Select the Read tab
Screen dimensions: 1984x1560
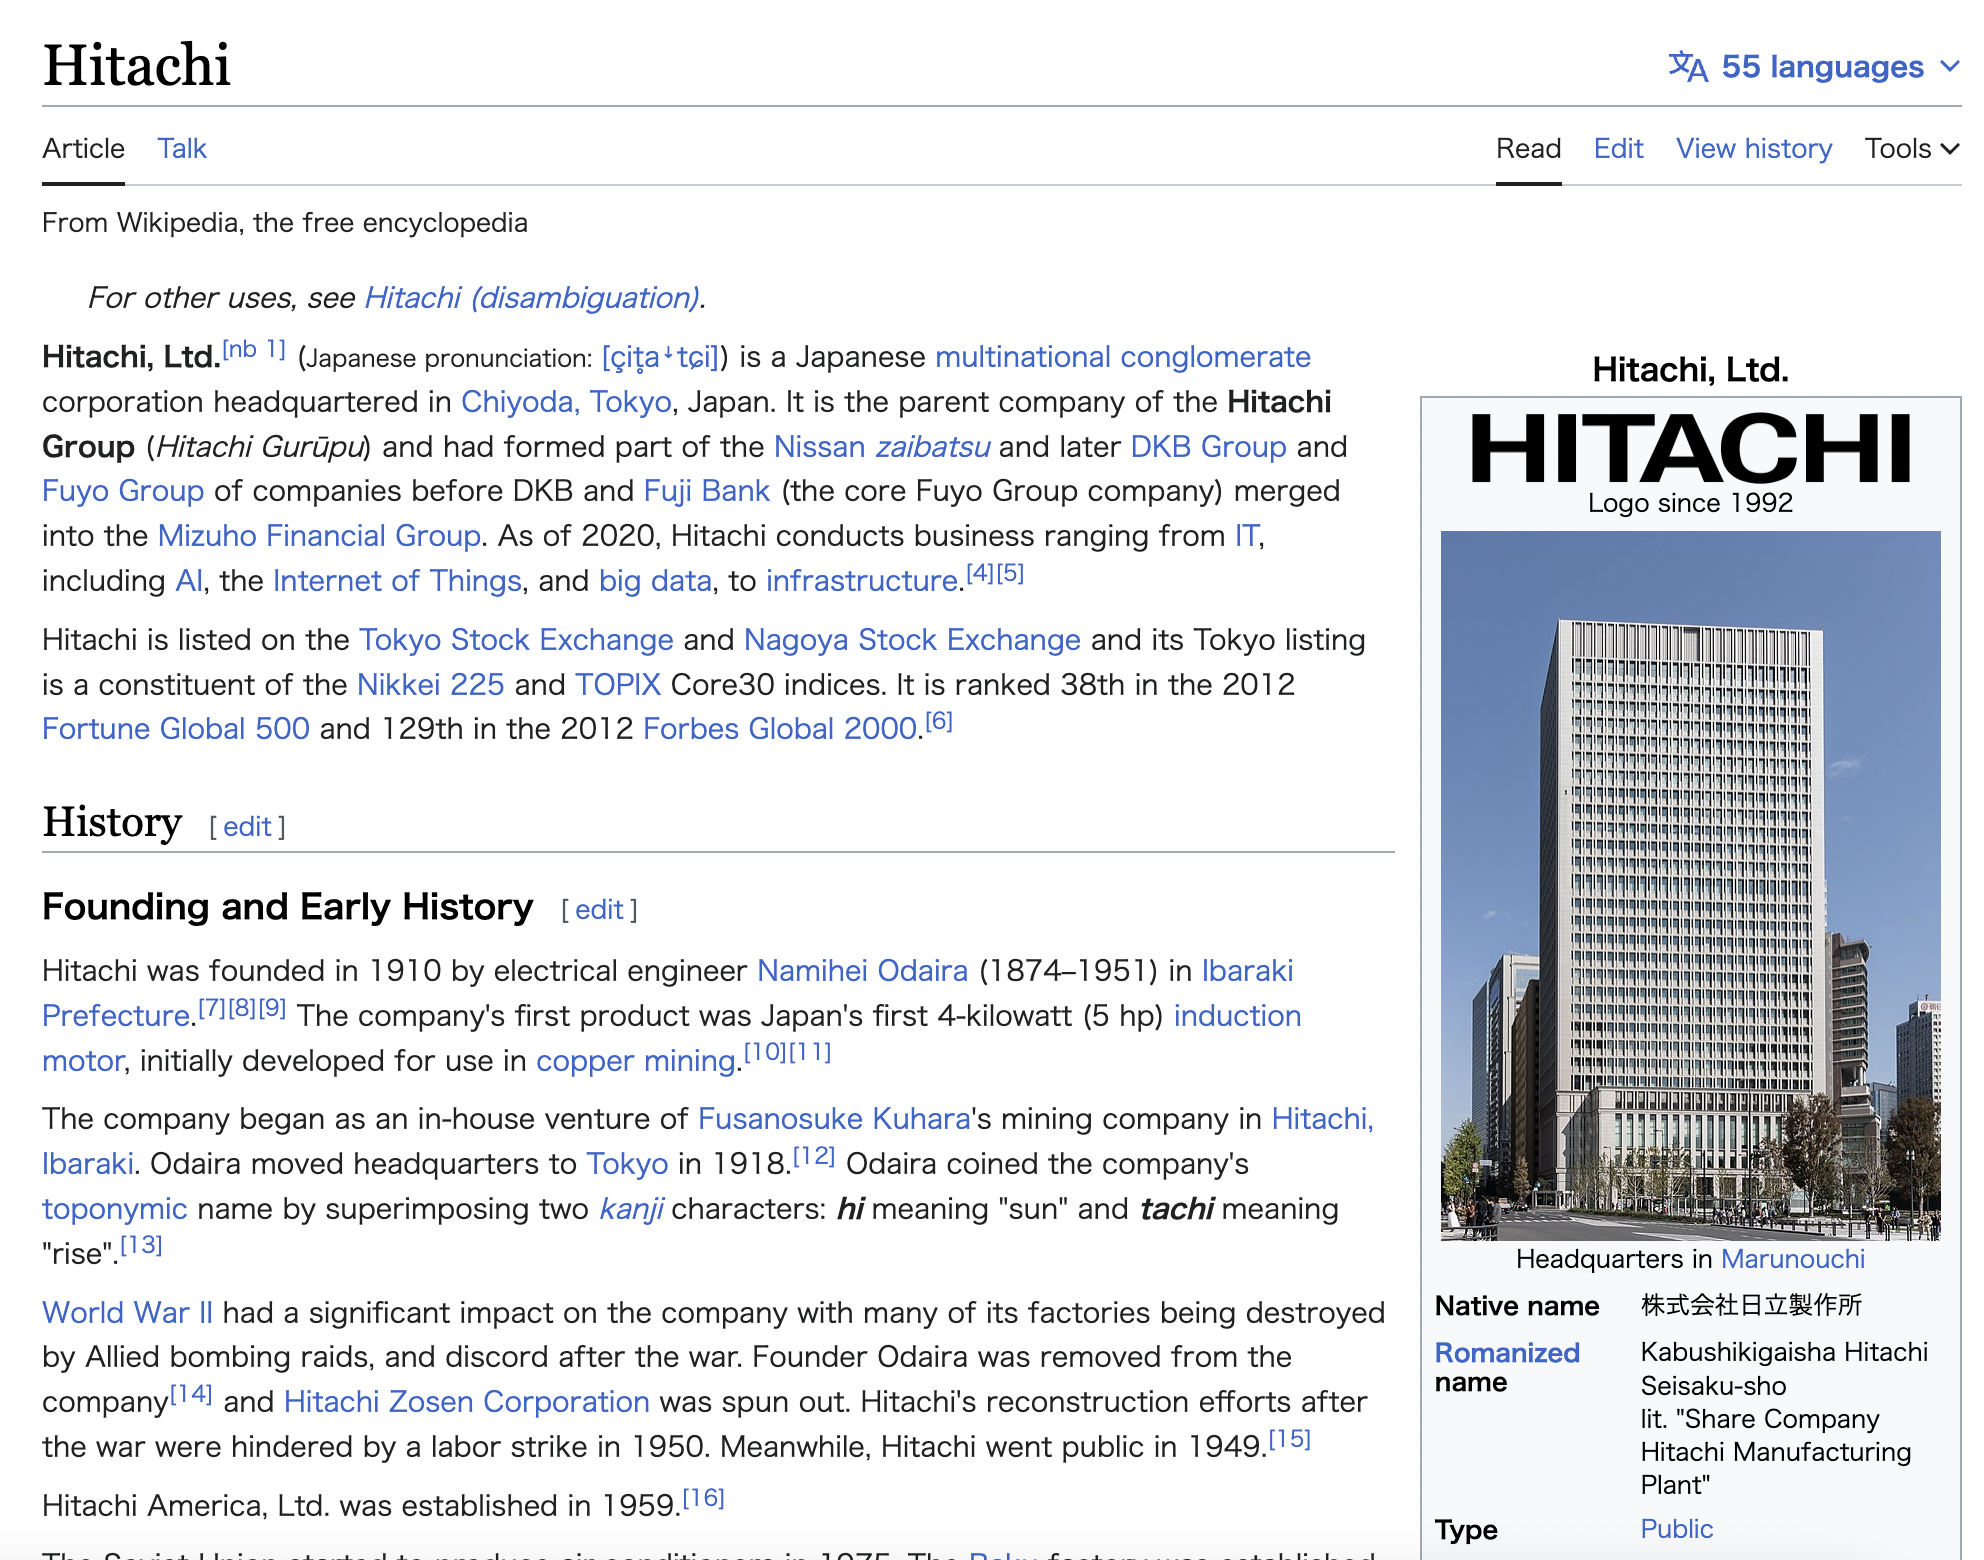(1528, 149)
